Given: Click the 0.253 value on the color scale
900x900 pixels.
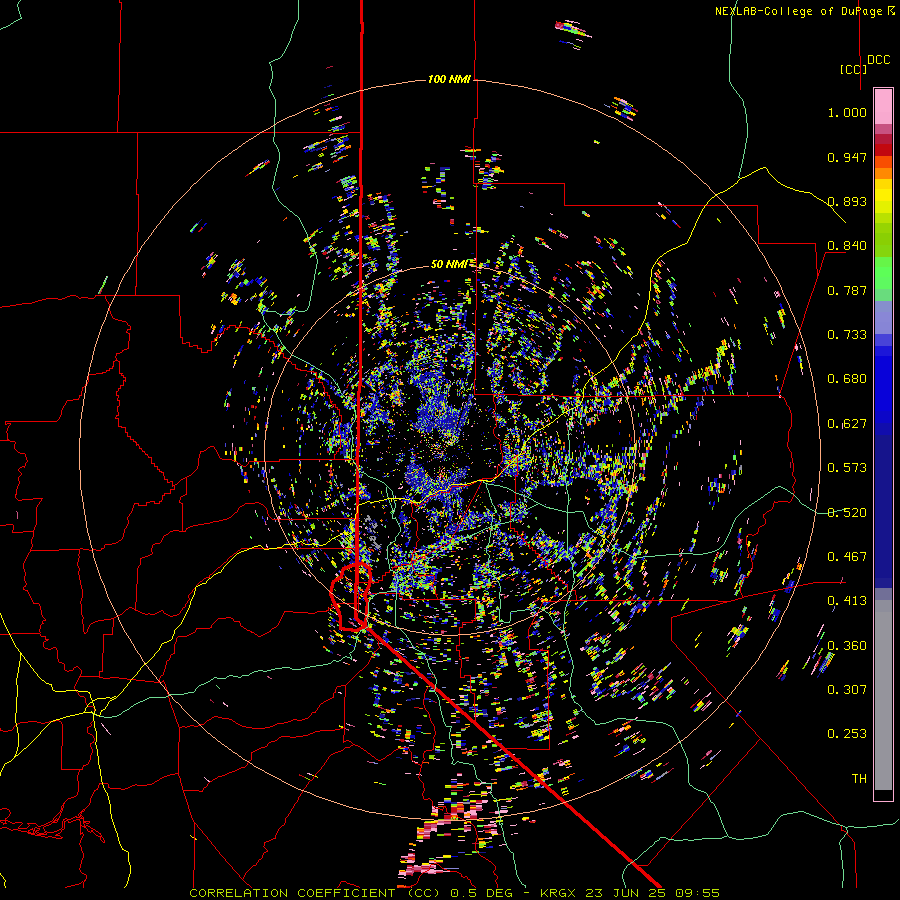Looking at the screenshot, I should [x=847, y=734].
